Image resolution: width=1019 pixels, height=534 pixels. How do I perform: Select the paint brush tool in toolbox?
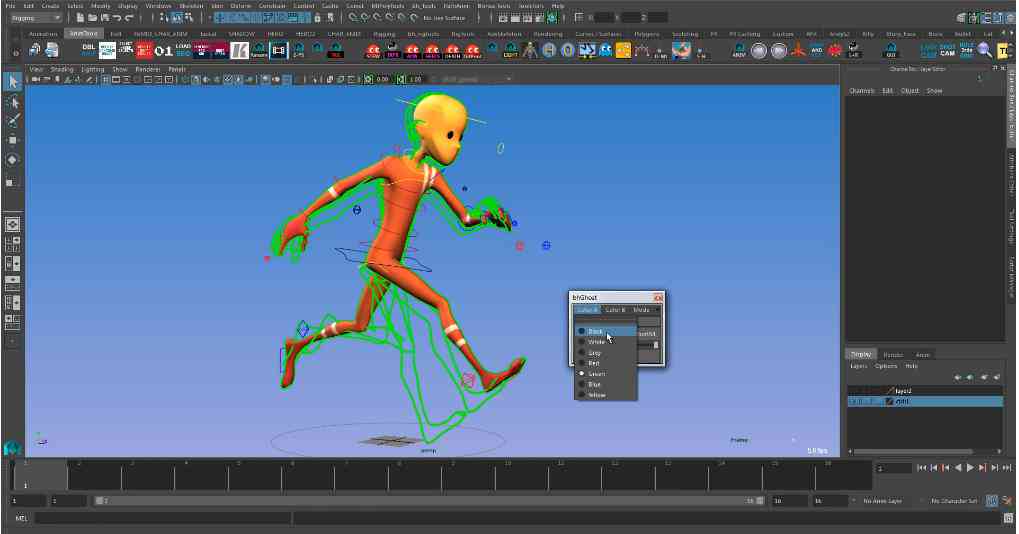(12, 121)
